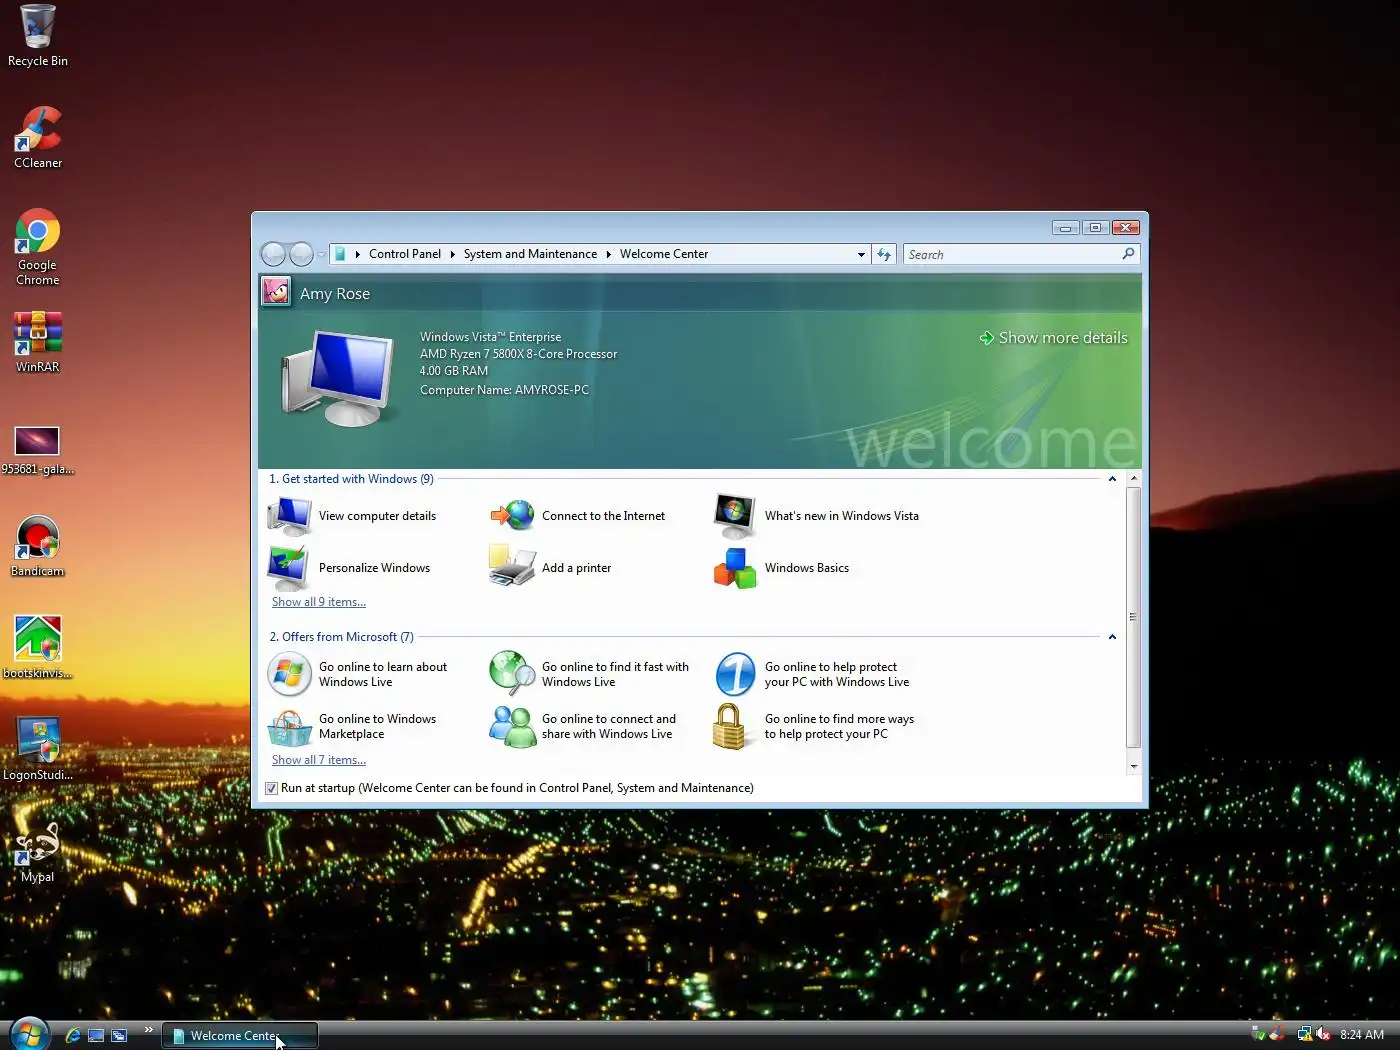Expand hidden Quick Launch items chevron
This screenshot has width=1400, height=1050.
[x=148, y=1029]
